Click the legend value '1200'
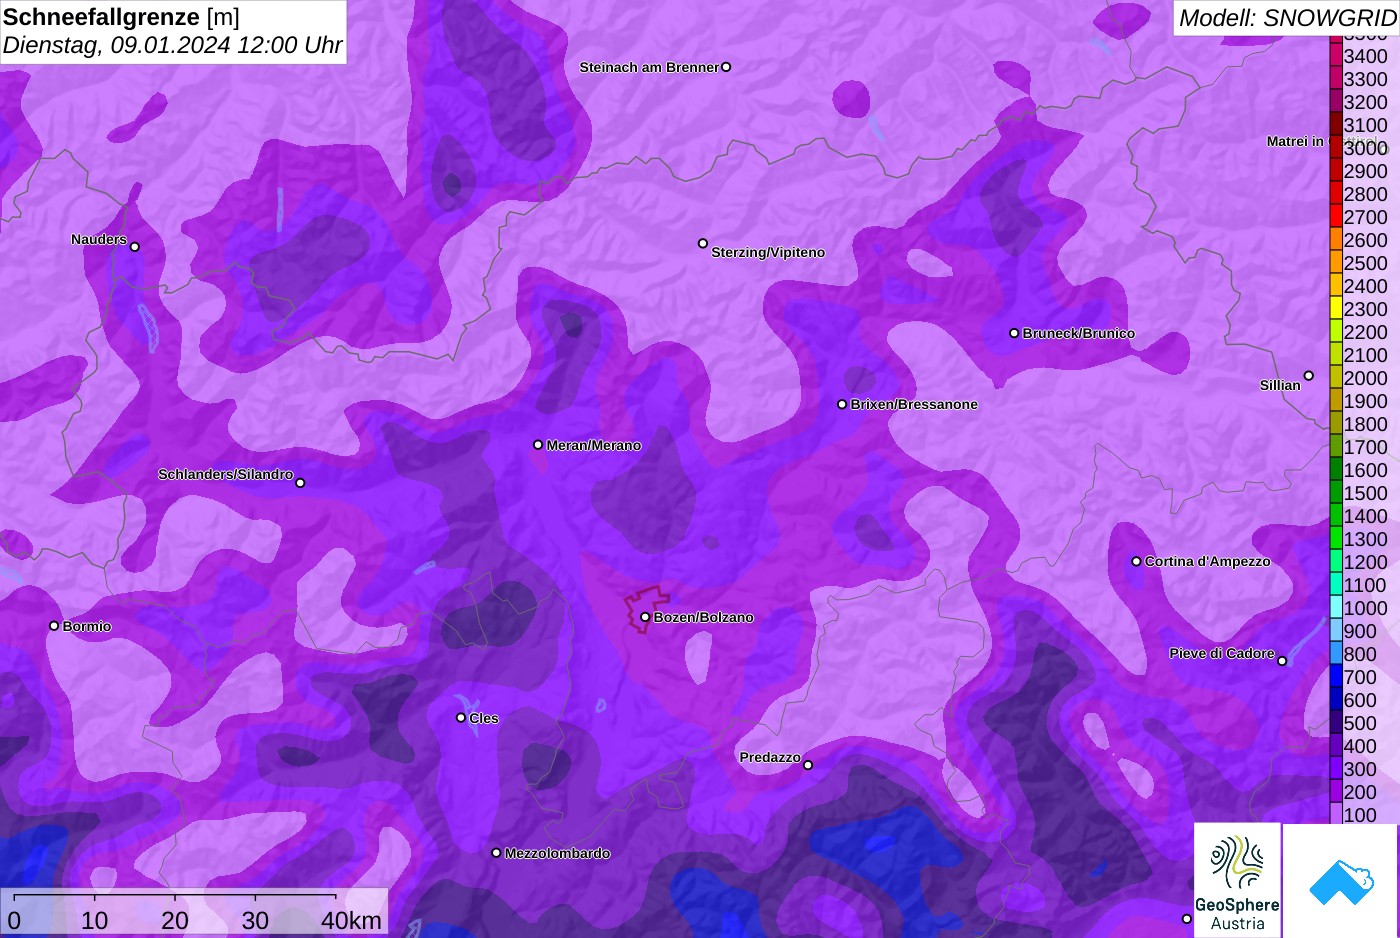Screen dimensions: 1400x938 pyautogui.click(x=1365, y=562)
